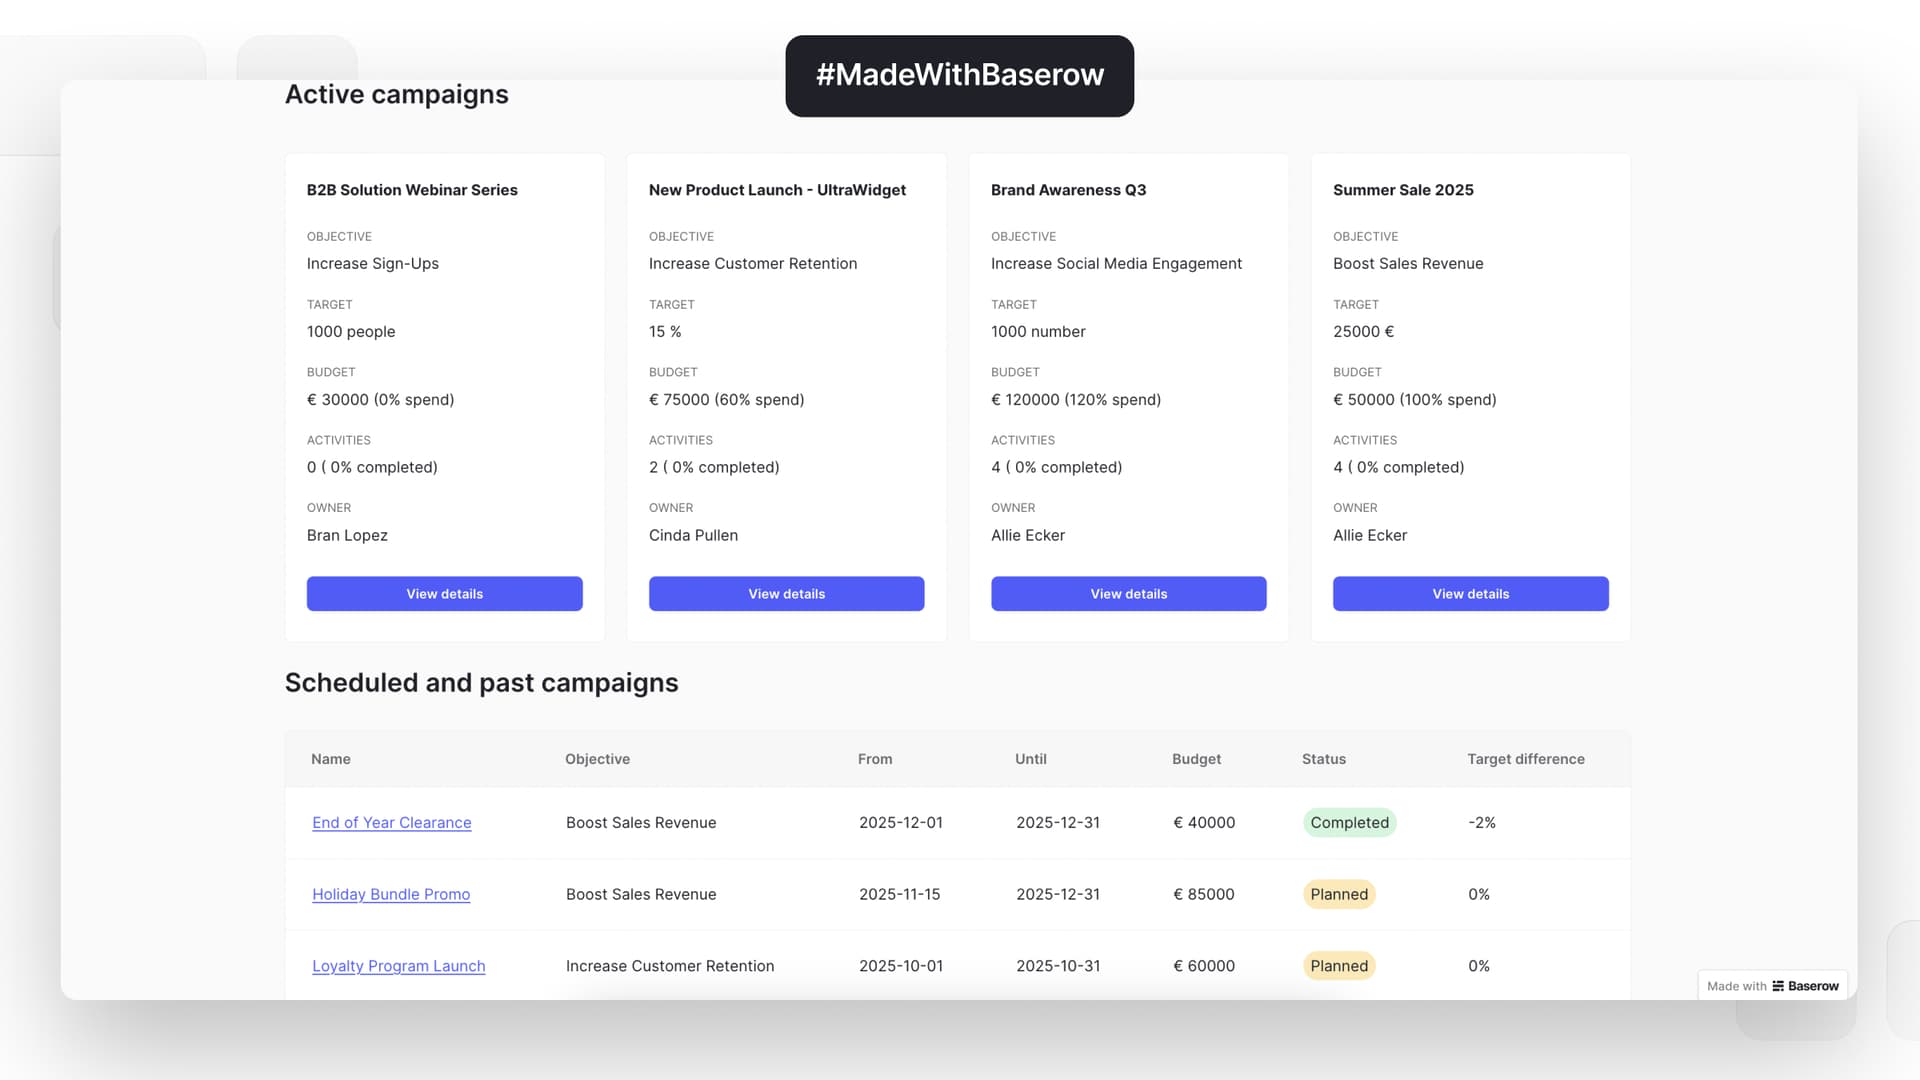Image resolution: width=1920 pixels, height=1080 pixels.
Task: Click the From date 2025-11-15
Action: [899, 894]
